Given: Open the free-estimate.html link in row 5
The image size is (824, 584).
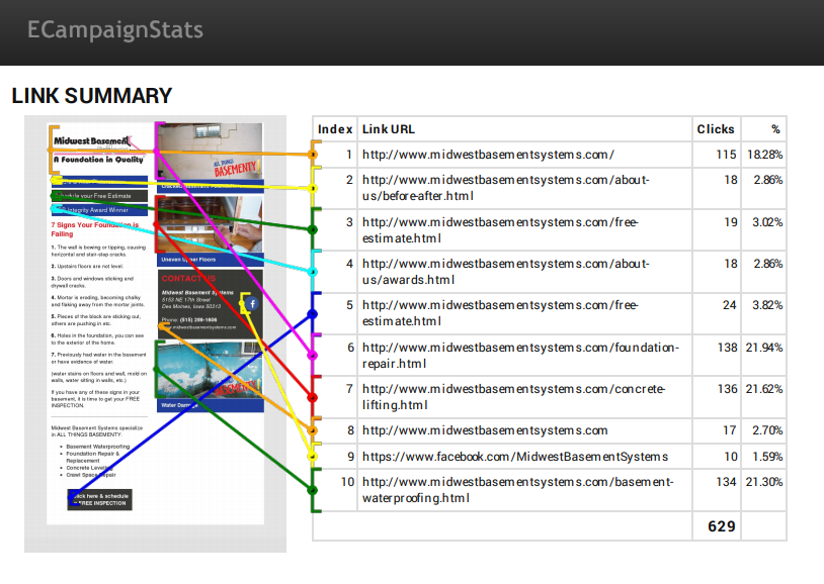Looking at the screenshot, I should (500, 313).
